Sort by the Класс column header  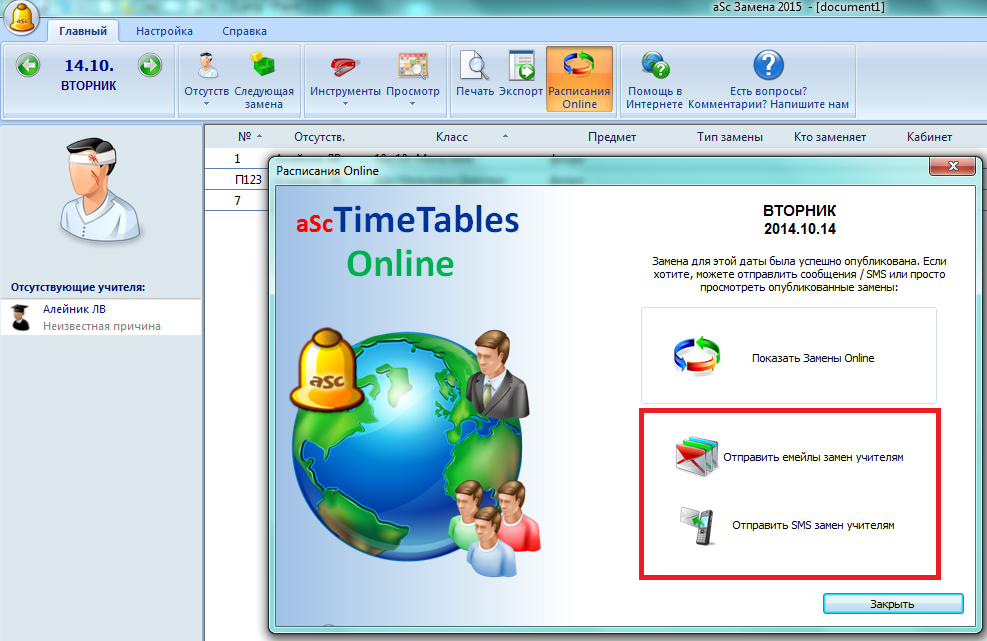(451, 137)
